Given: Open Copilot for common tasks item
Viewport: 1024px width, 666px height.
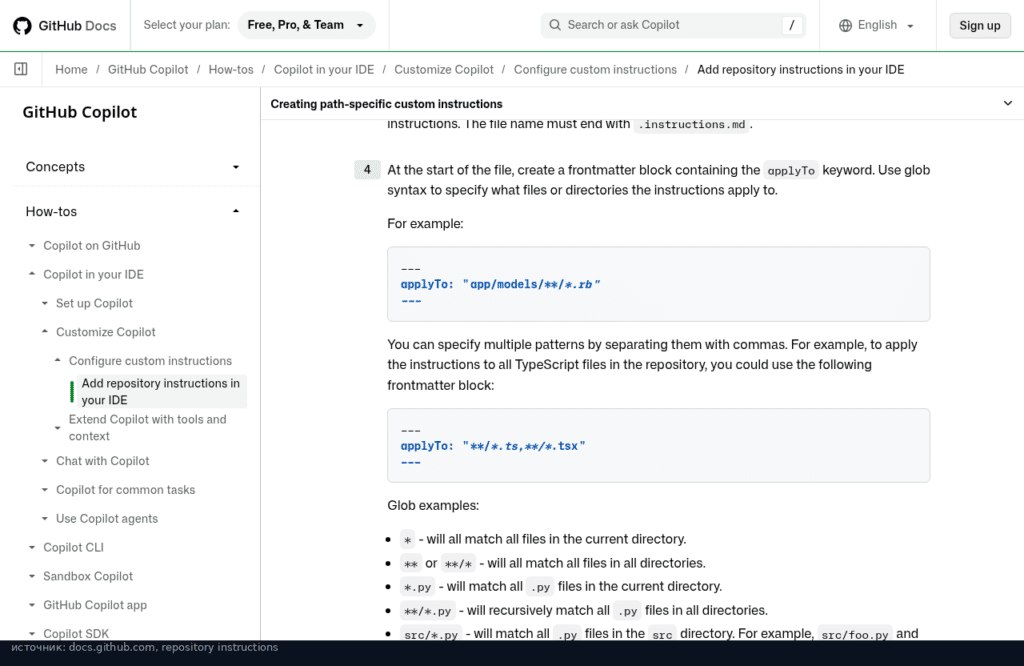Looking at the screenshot, I should coord(125,490).
